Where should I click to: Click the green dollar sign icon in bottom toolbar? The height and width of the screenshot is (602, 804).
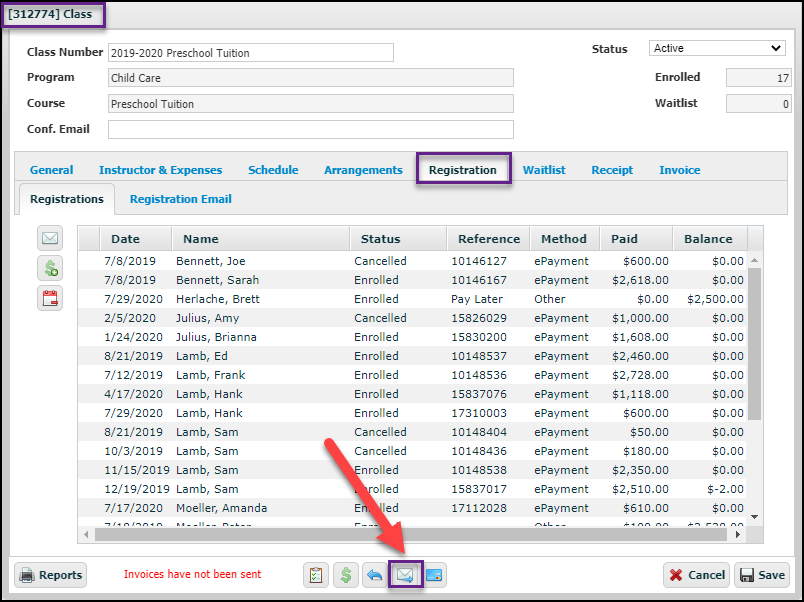pyautogui.click(x=346, y=575)
